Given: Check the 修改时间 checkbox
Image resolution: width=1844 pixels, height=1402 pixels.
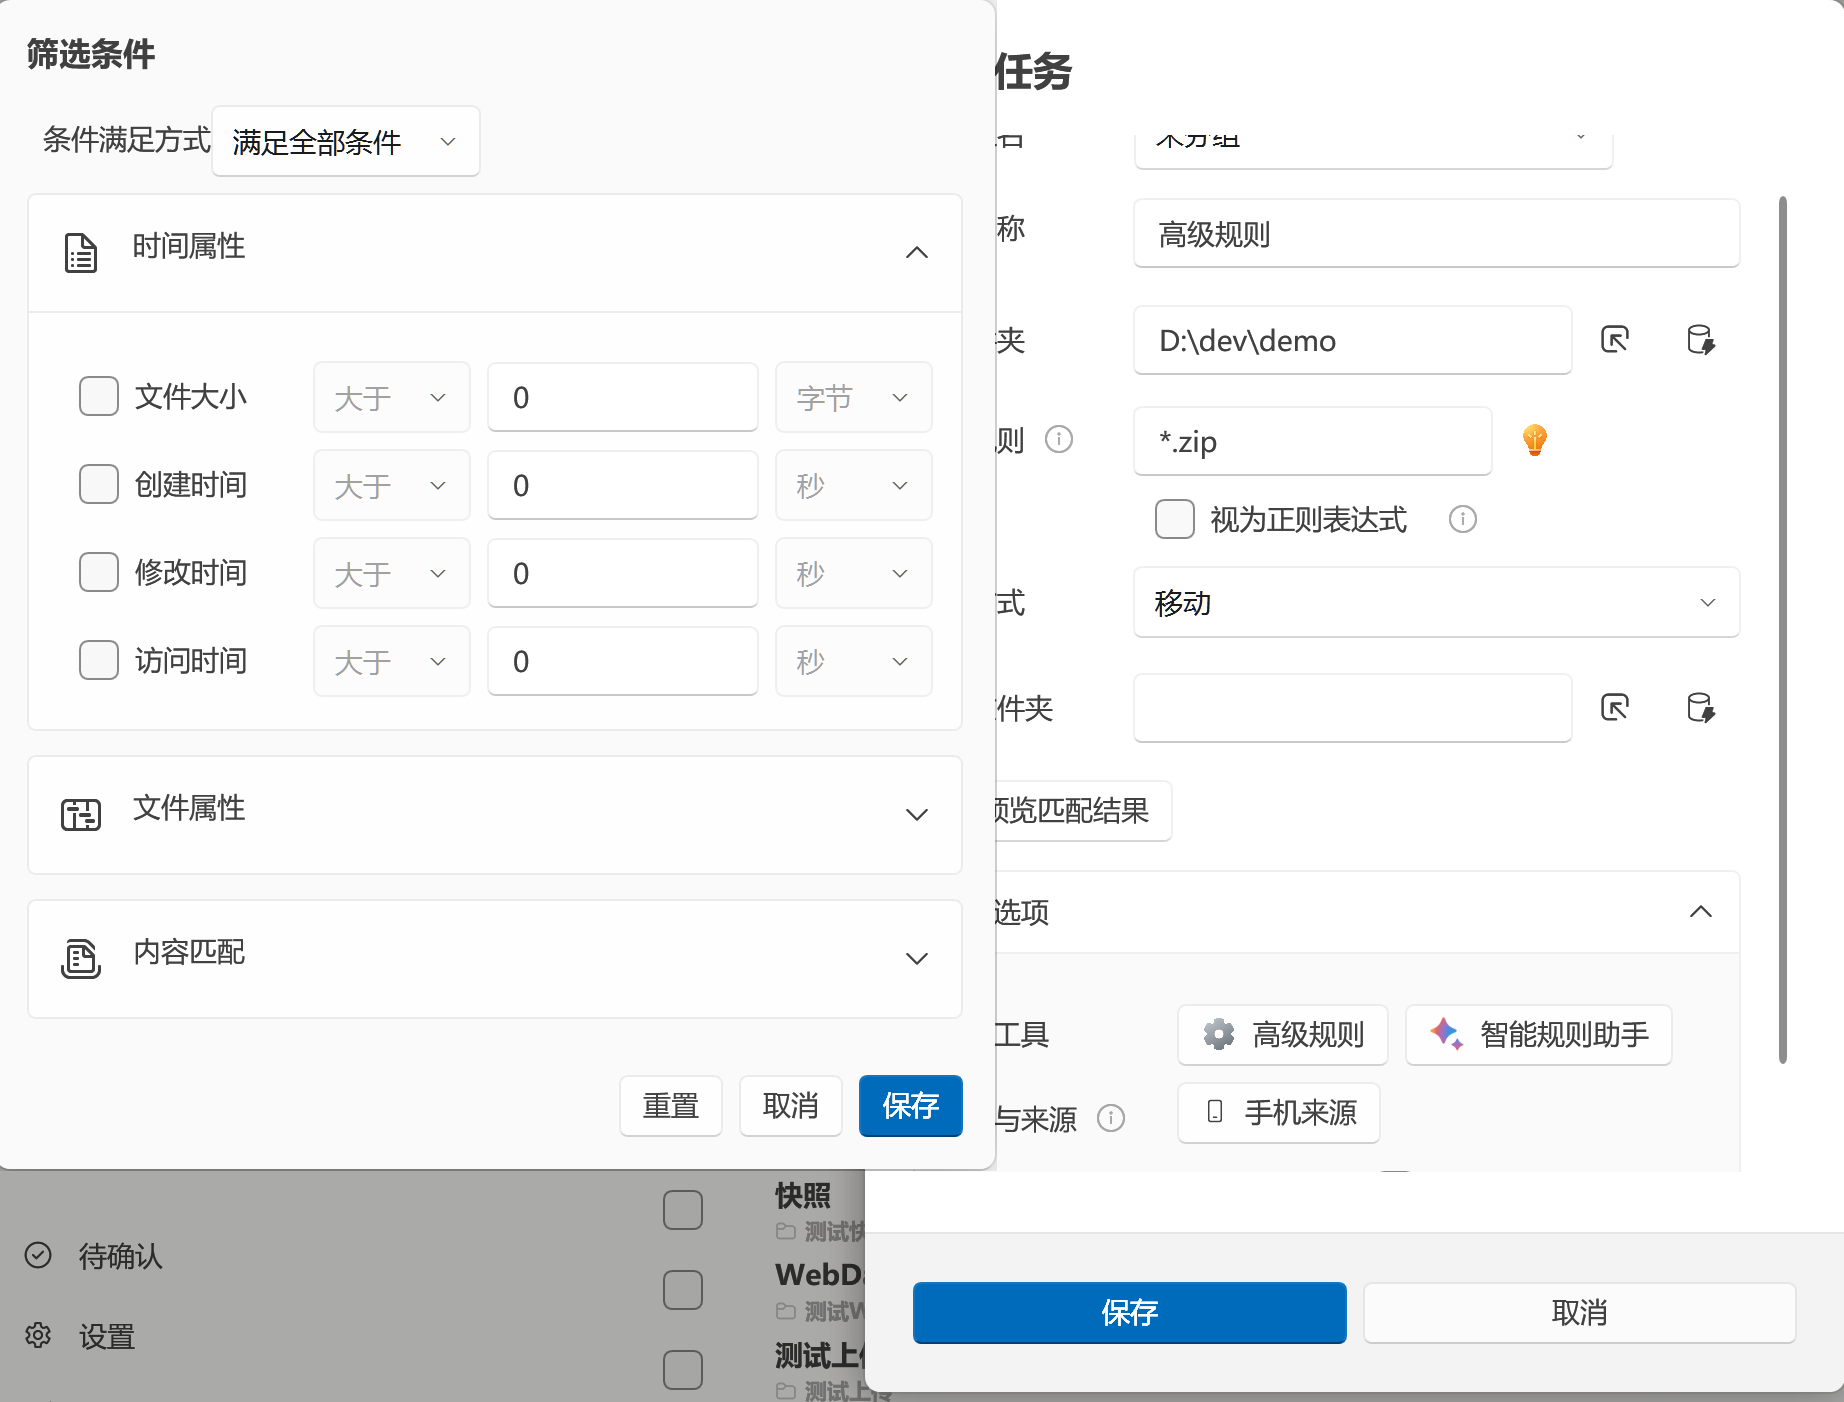Looking at the screenshot, I should [x=99, y=572].
